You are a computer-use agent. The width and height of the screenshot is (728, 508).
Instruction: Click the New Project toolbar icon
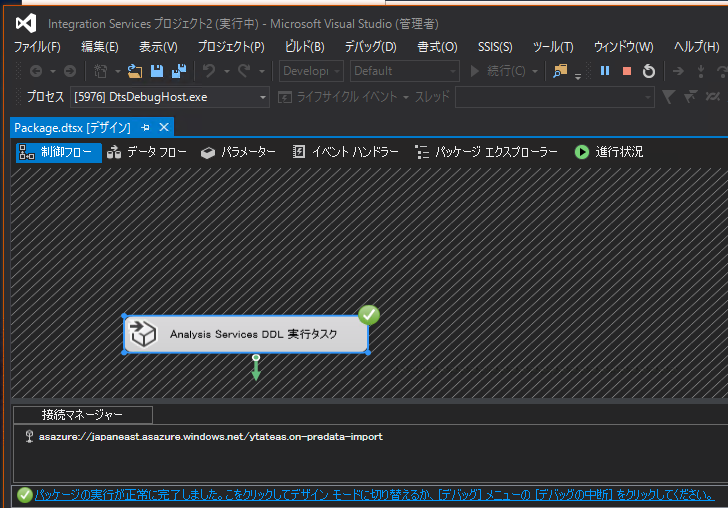coord(100,71)
